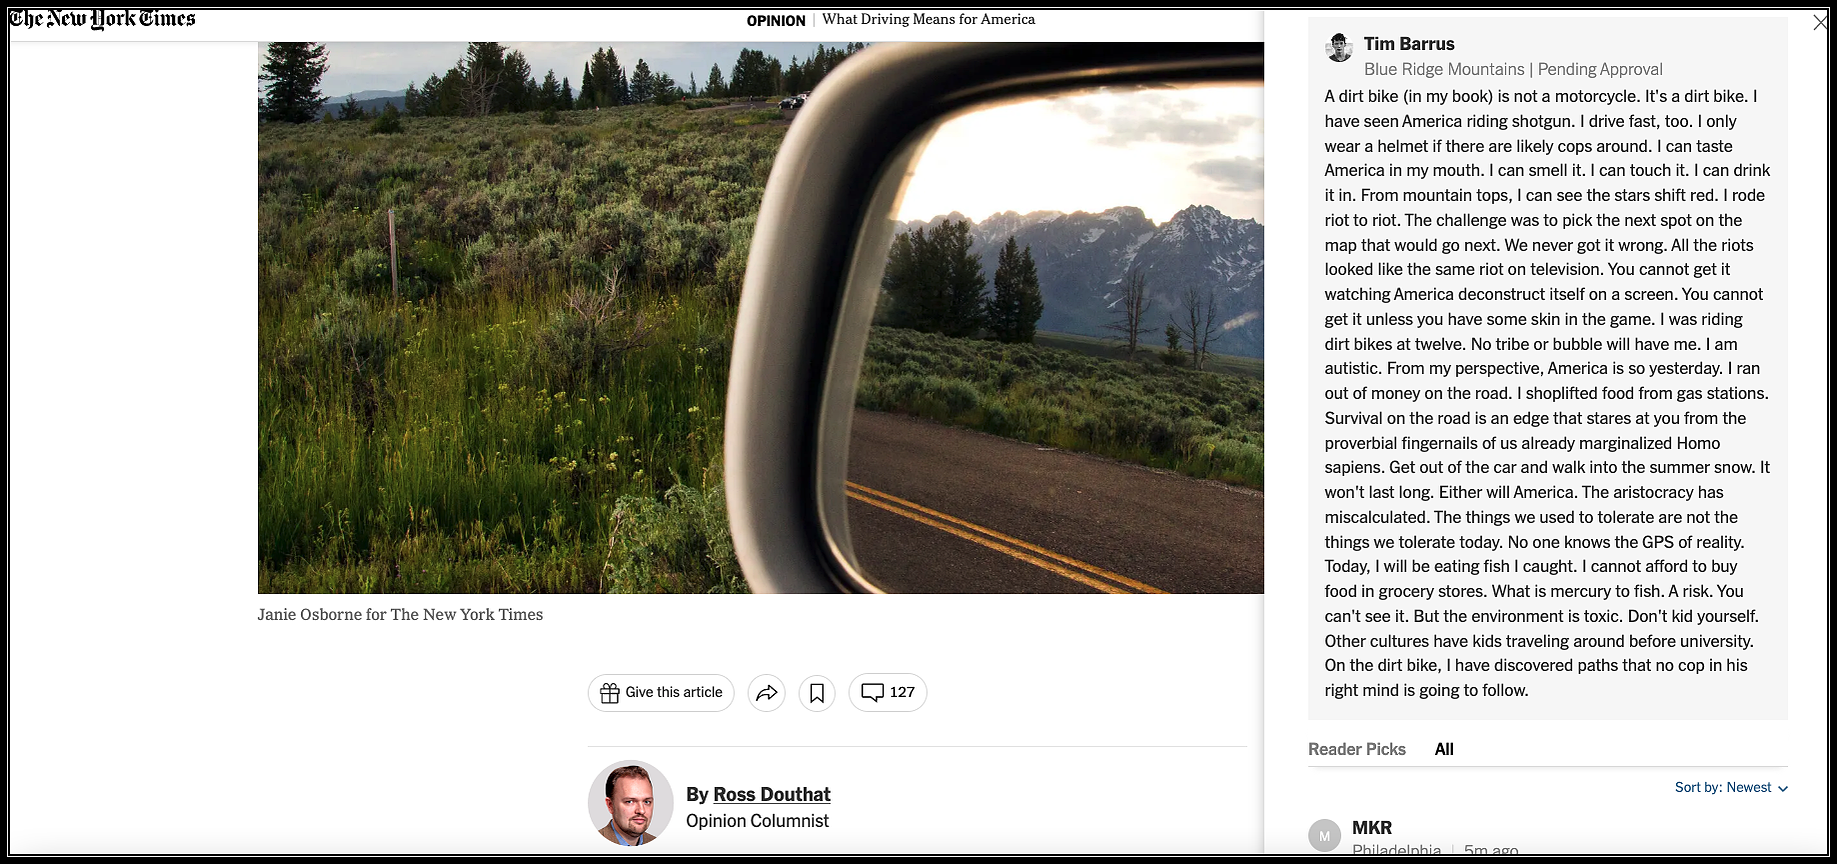The height and width of the screenshot is (864, 1837).
Task: Click The New York Times logo
Action: (102, 19)
